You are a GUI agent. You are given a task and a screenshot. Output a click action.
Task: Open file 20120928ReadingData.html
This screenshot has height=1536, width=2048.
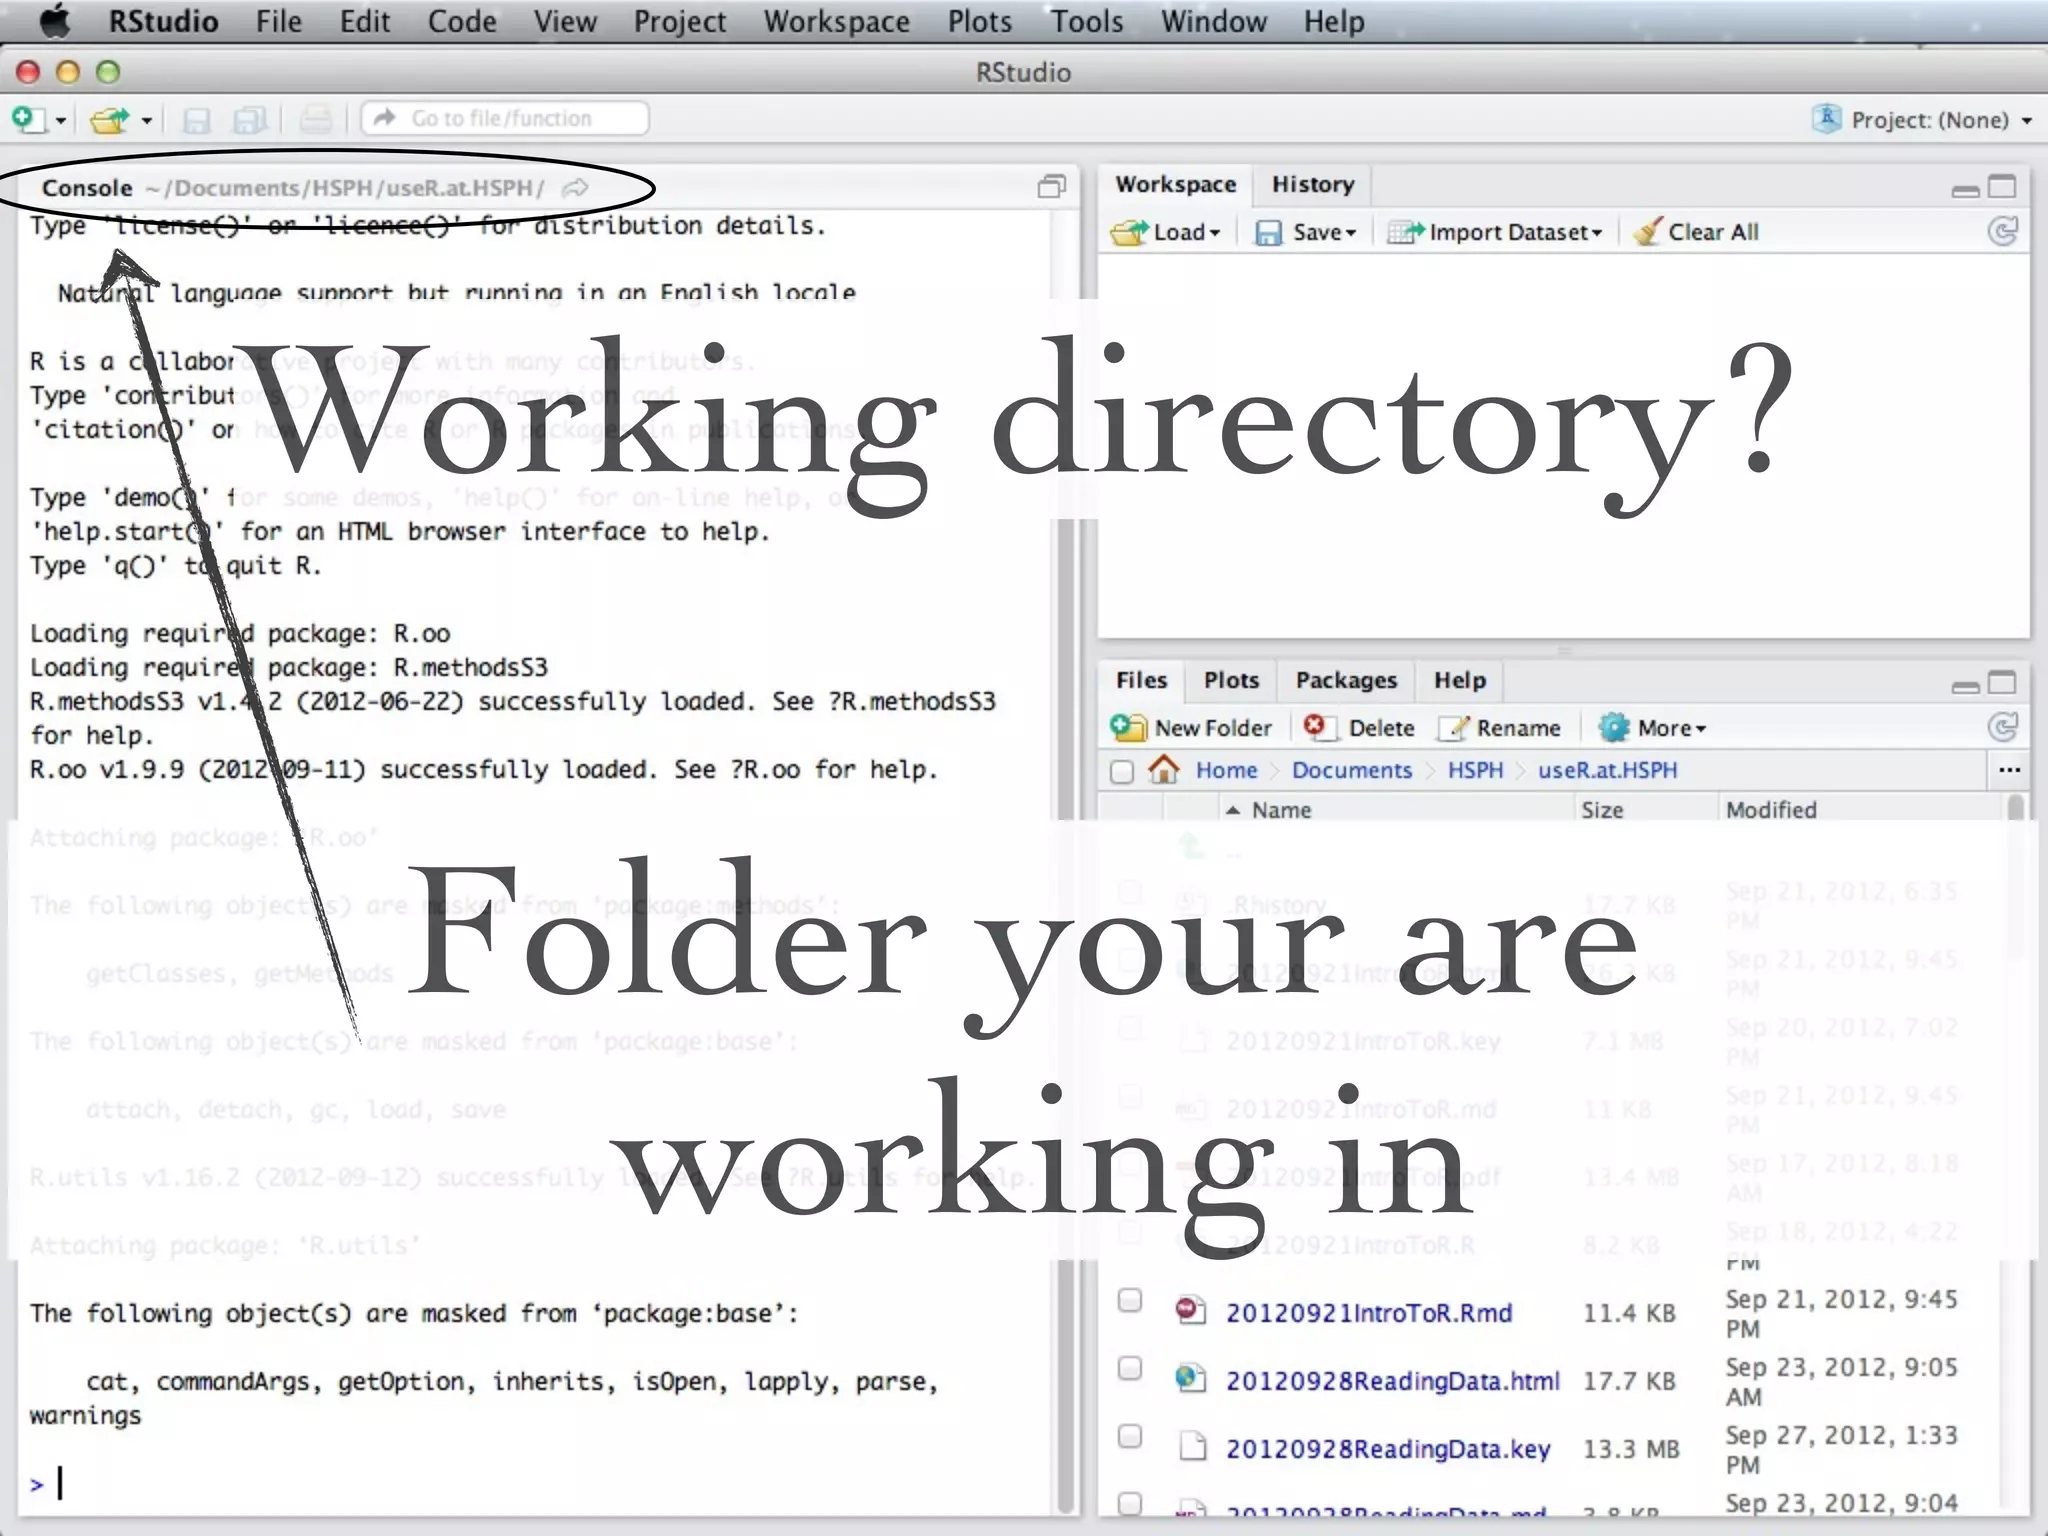click(1392, 1381)
